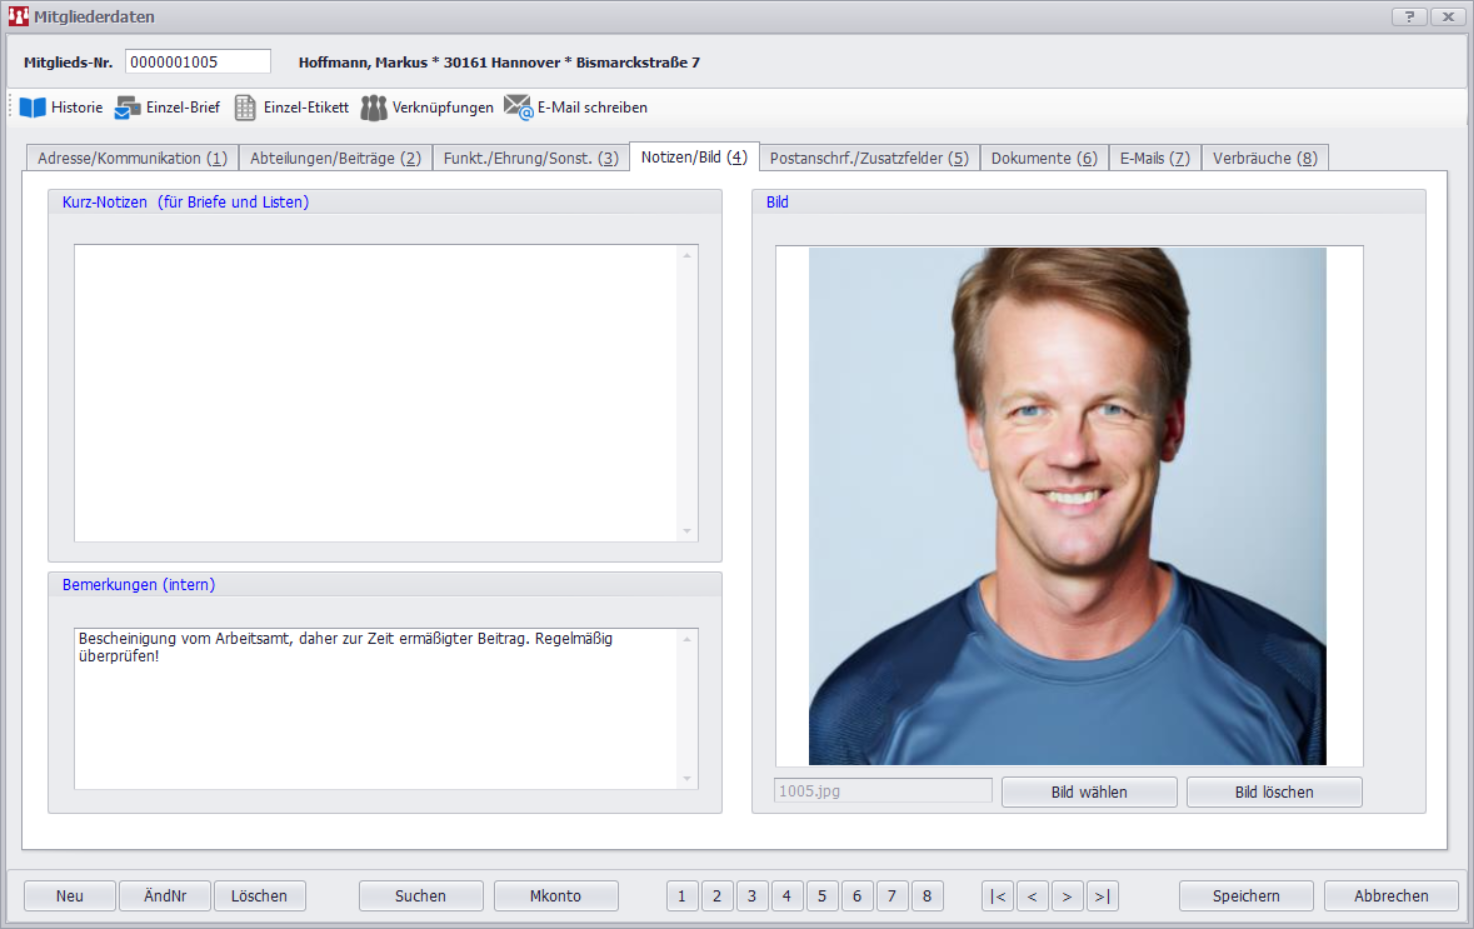Jump to last record navigation button
Screen dimensions: 1474x929
[1102, 896]
